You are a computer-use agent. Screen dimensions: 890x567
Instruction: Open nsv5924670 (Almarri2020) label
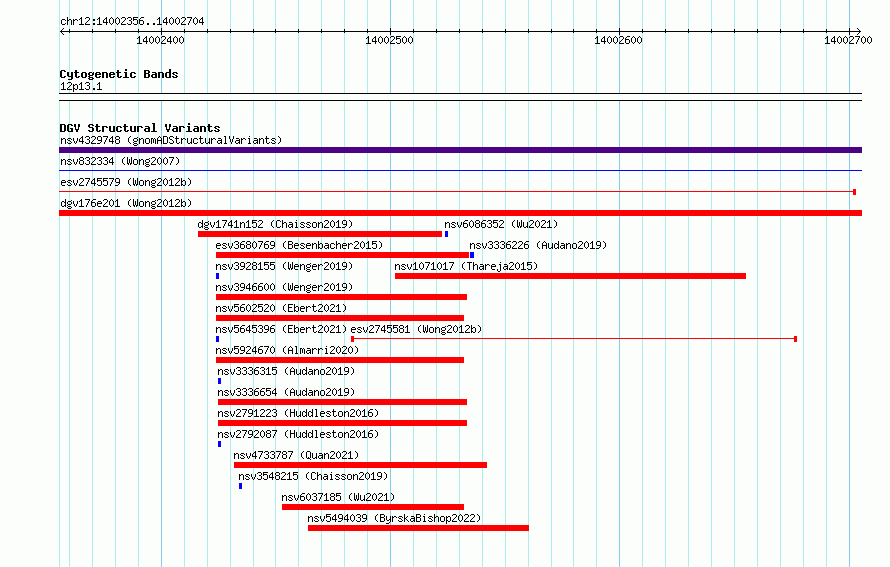(287, 350)
